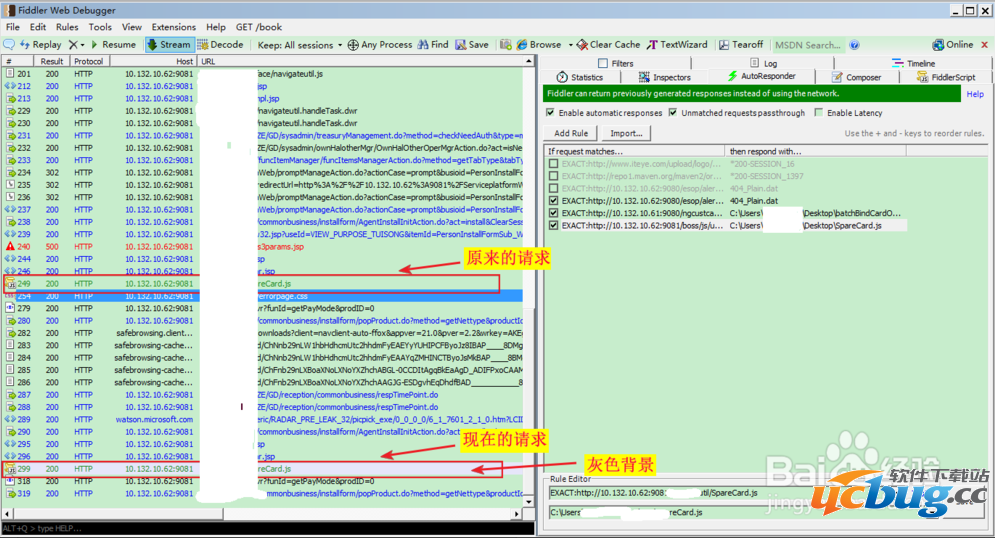The image size is (995, 538).
Task: Click the Any Process target icon
Action: (x=353, y=44)
